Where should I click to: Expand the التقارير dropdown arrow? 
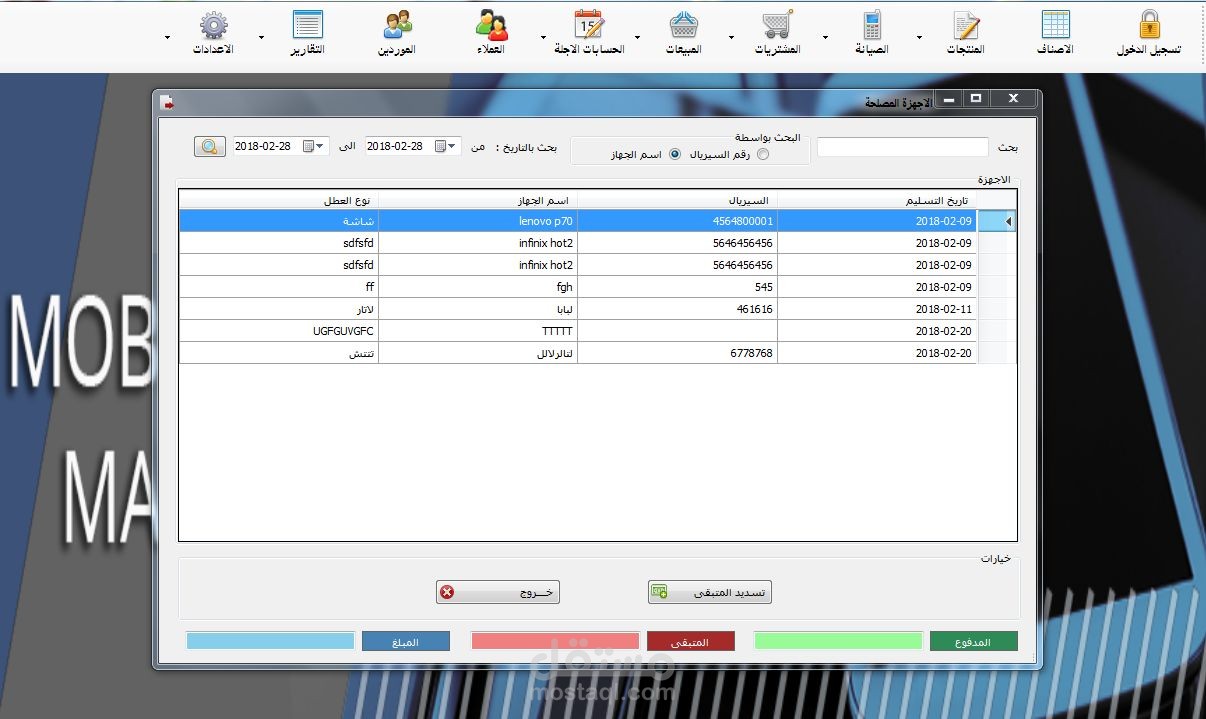tap(261, 37)
